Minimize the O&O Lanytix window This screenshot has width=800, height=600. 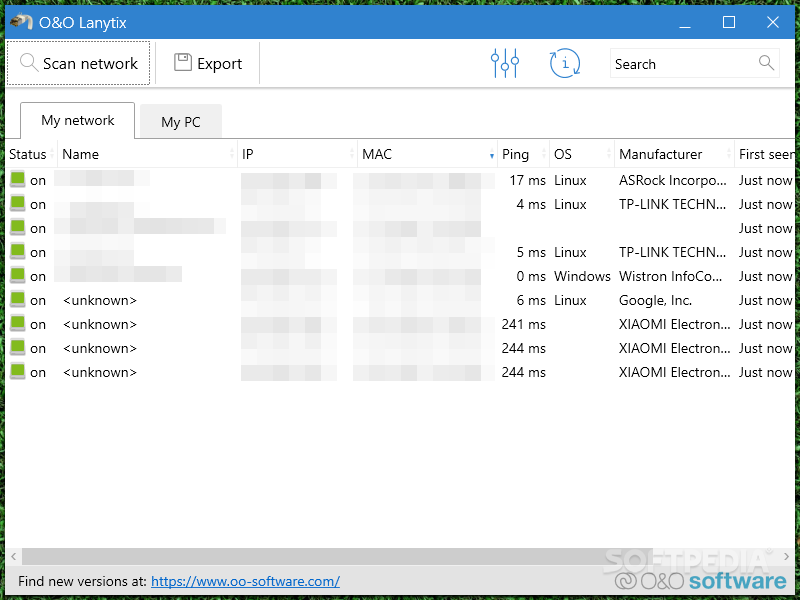pyautogui.click(x=685, y=22)
